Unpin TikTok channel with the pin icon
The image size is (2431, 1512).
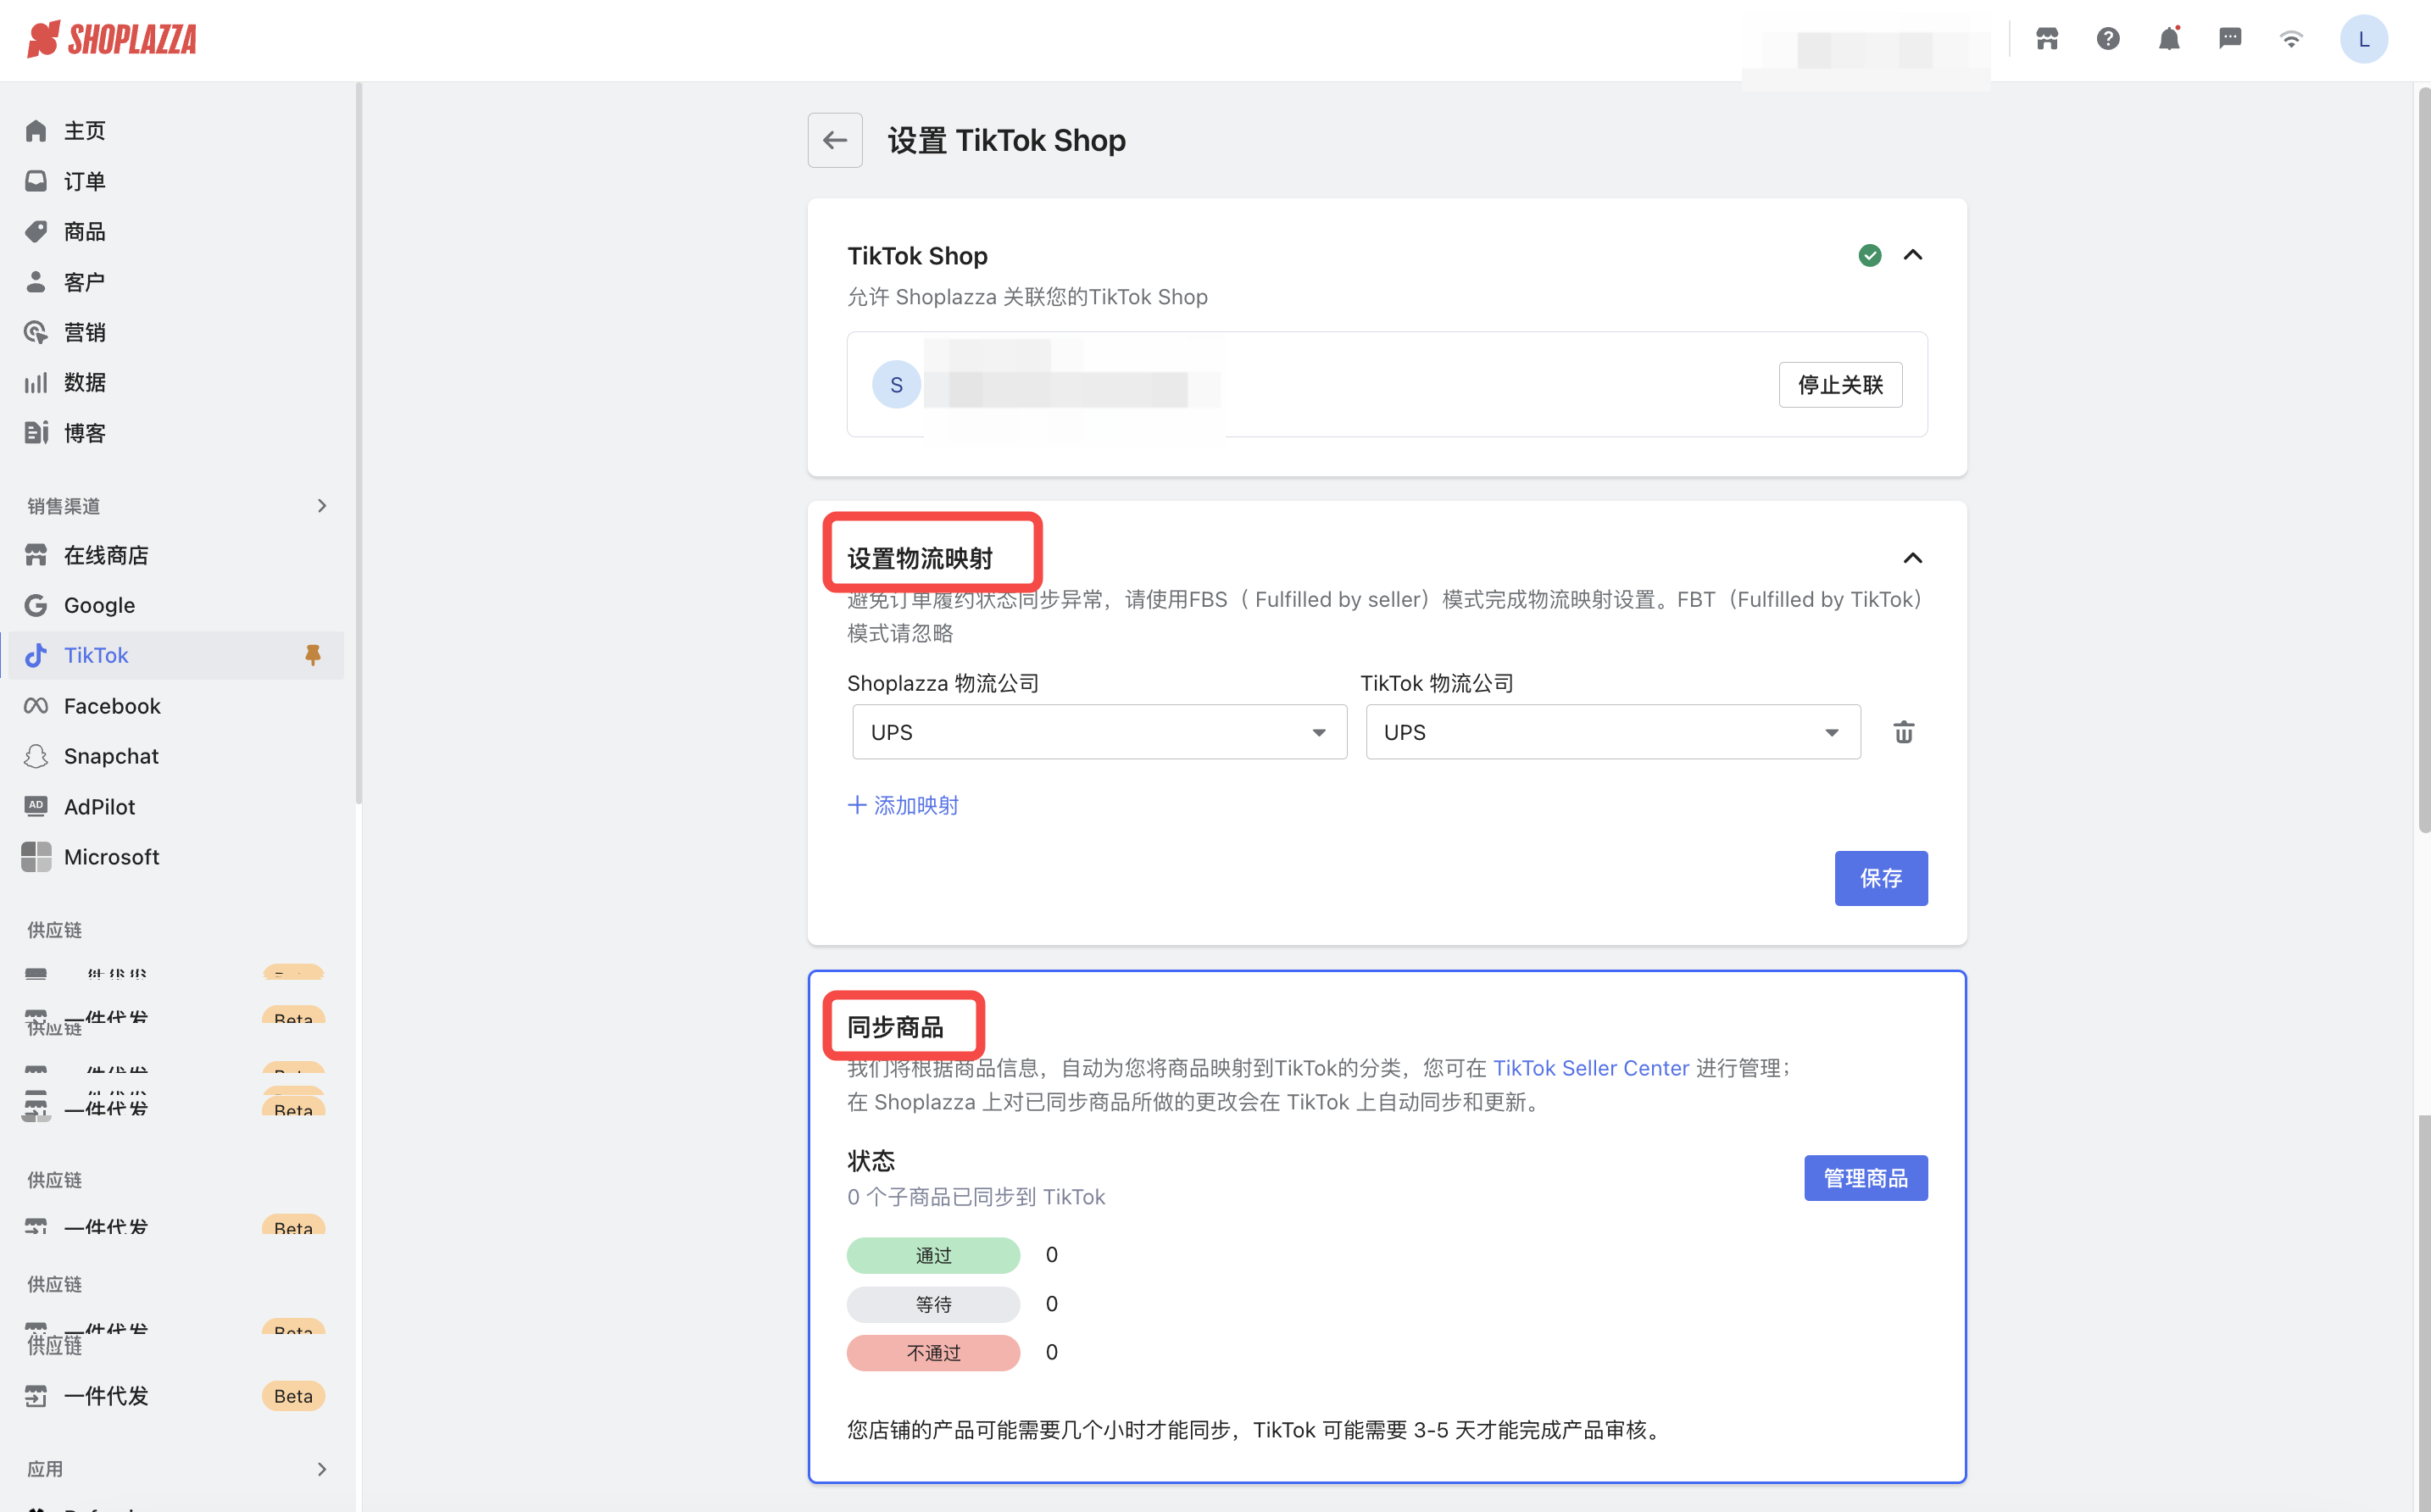[x=313, y=655]
